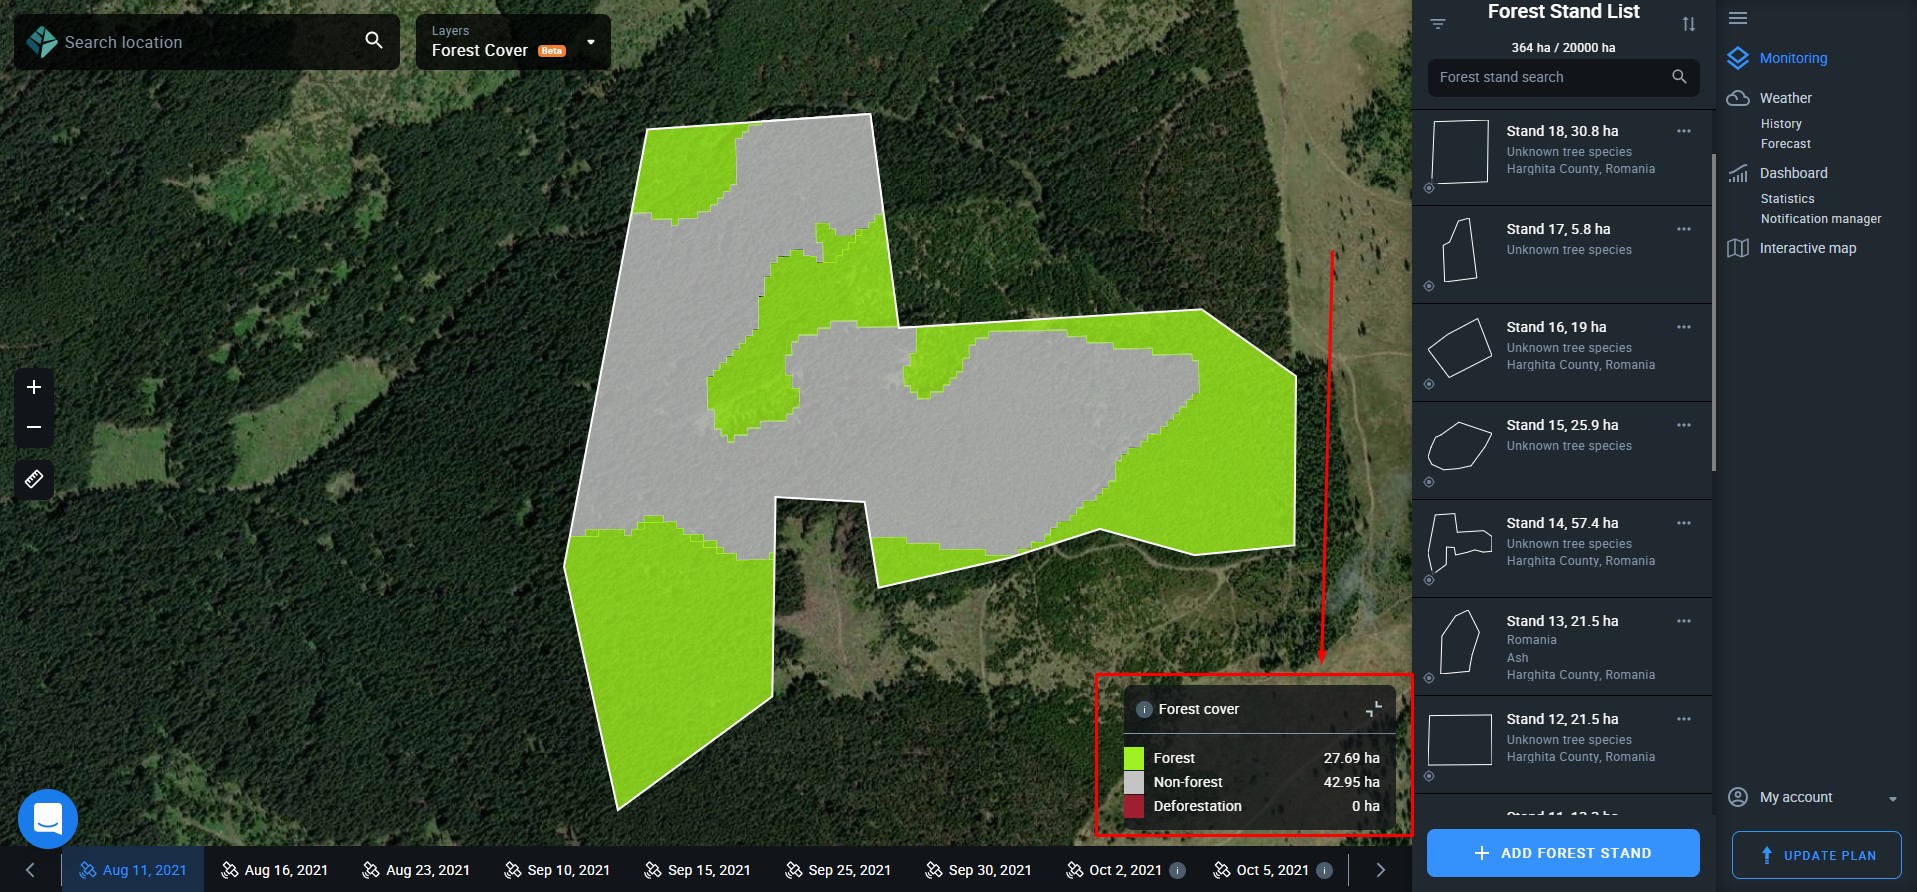Zoom in on the map
This screenshot has width=1917, height=892.
[x=34, y=387]
